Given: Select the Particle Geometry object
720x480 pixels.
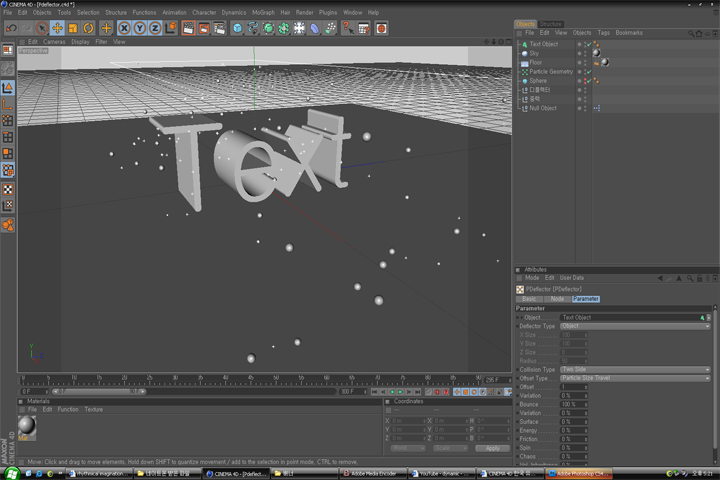Looking at the screenshot, I should click(x=551, y=72).
